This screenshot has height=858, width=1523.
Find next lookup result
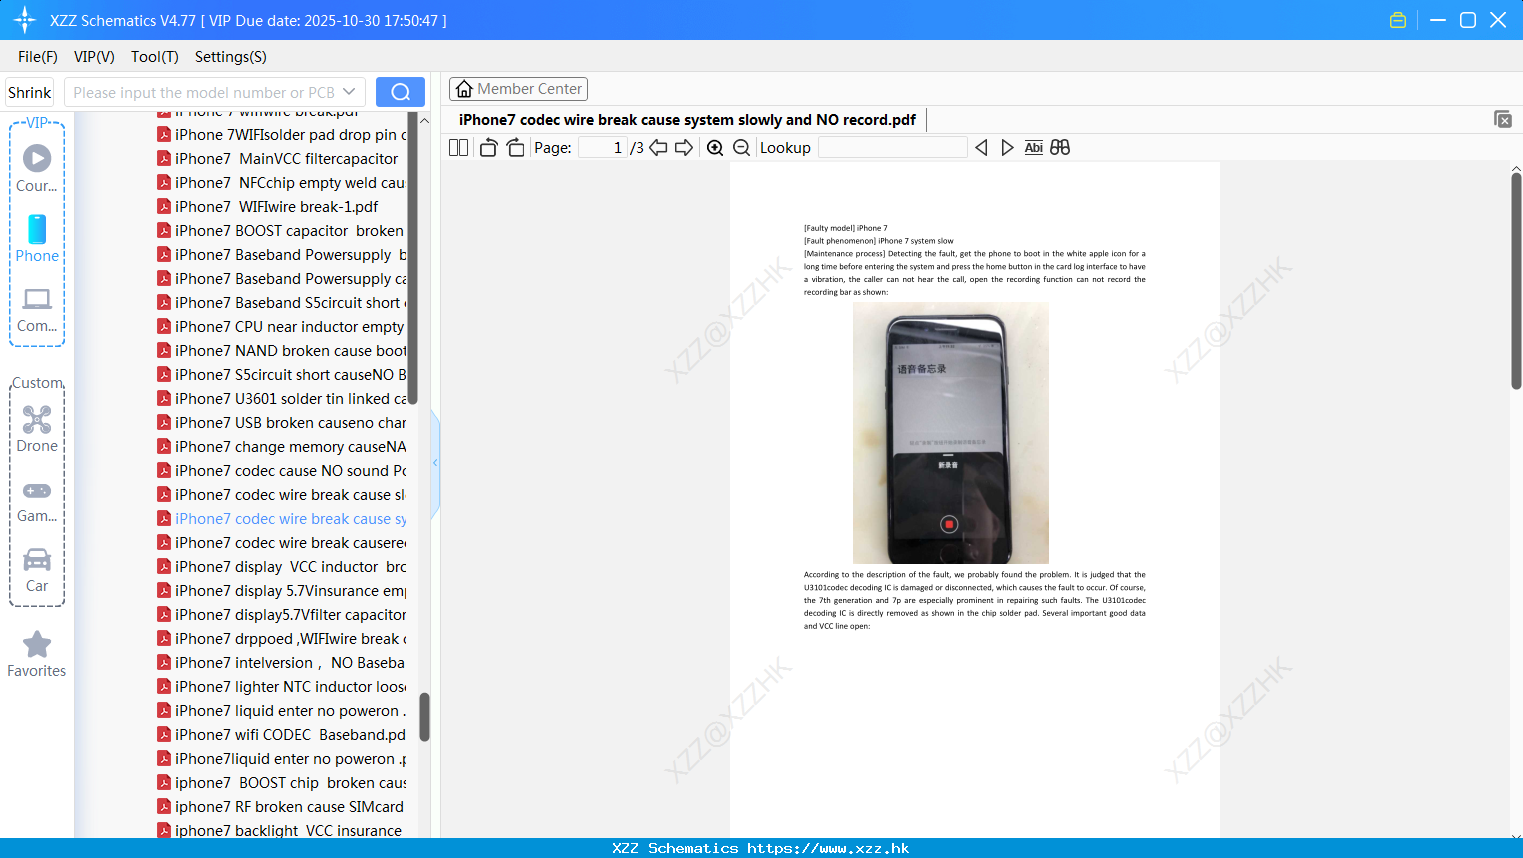pos(1007,148)
